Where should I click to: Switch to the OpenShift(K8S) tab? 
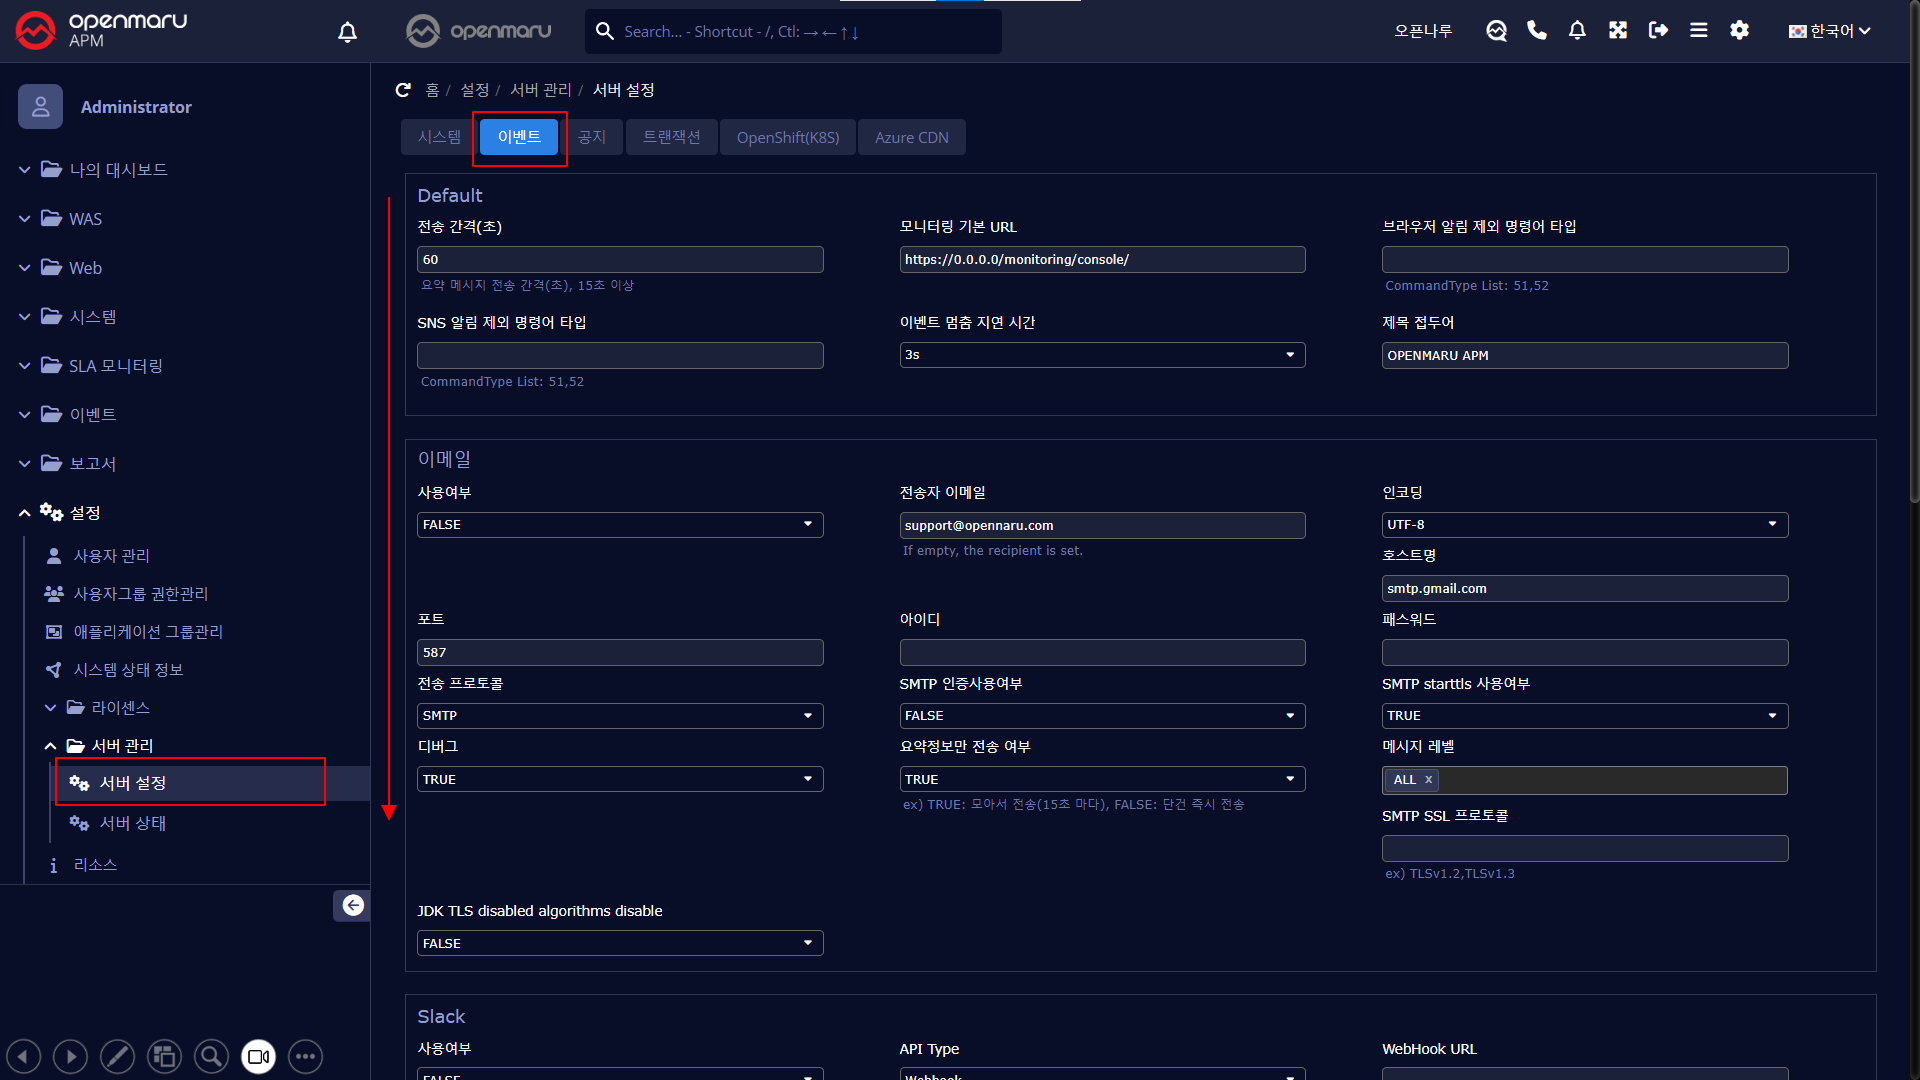coord(787,137)
